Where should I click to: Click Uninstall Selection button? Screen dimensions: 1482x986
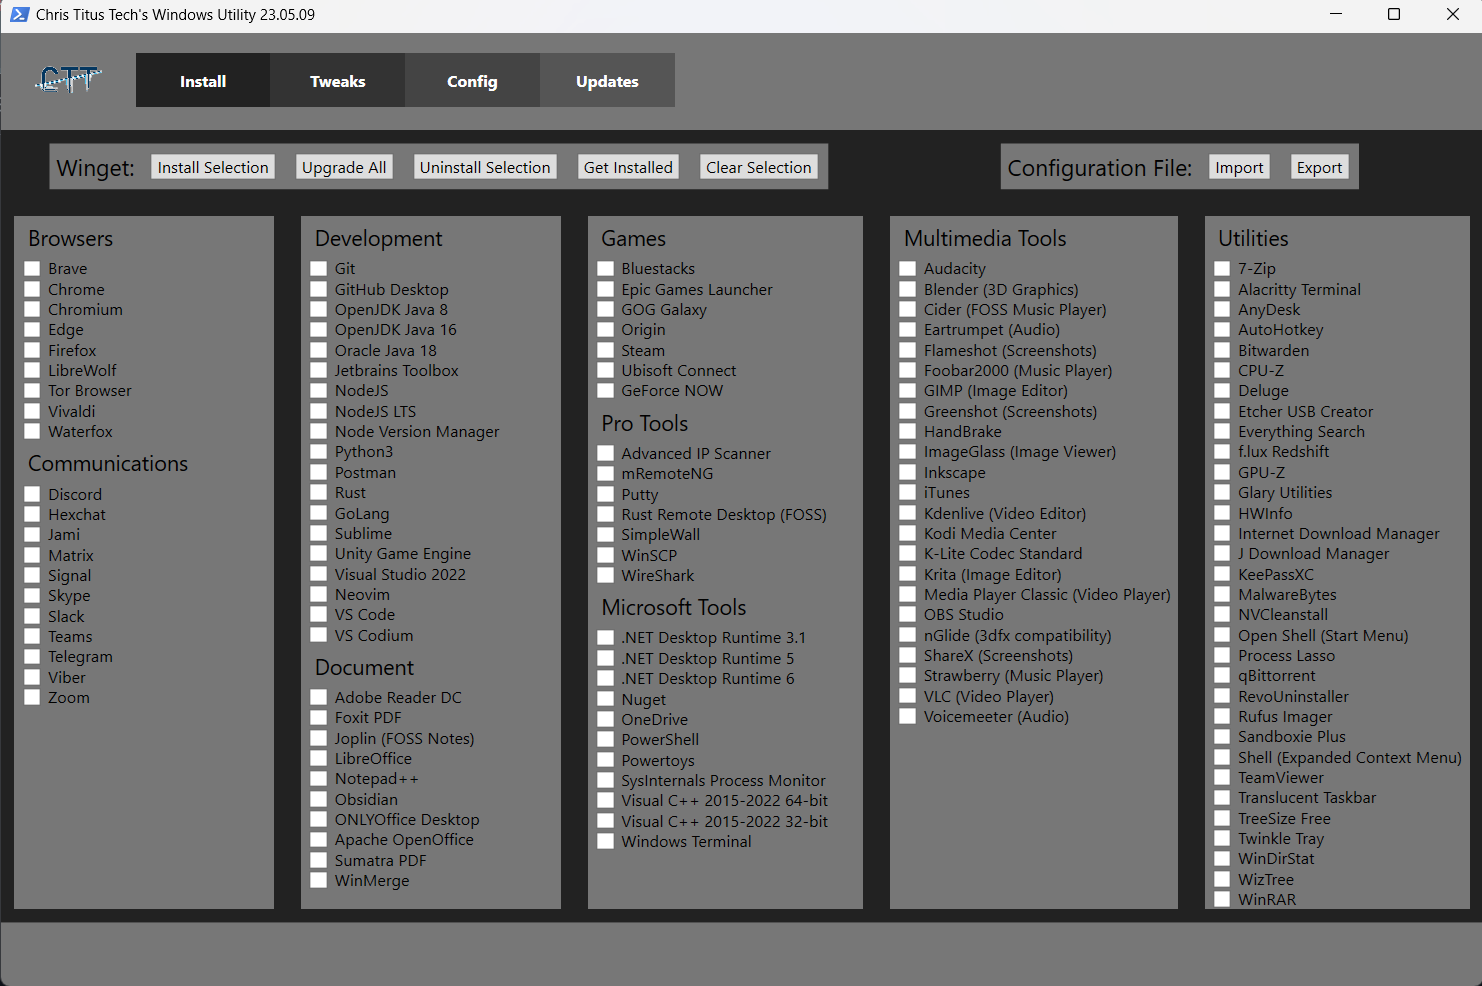point(484,167)
